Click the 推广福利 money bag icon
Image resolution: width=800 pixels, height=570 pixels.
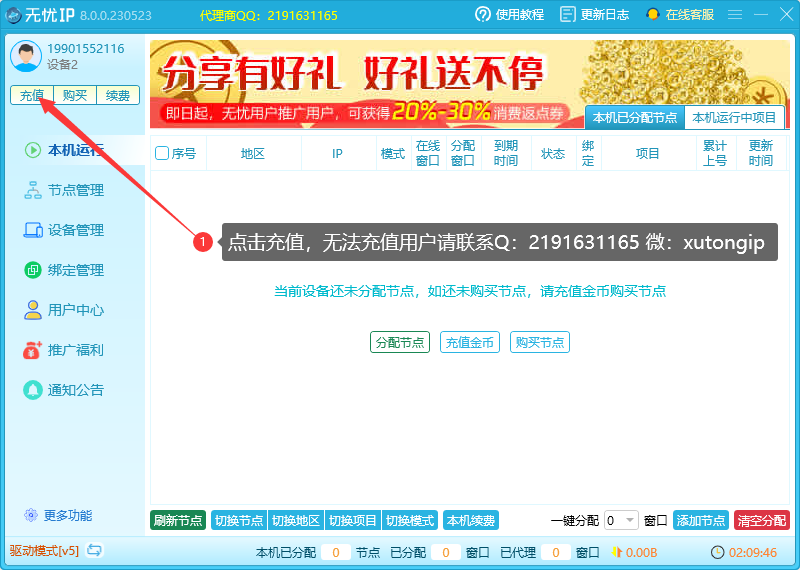coord(33,350)
